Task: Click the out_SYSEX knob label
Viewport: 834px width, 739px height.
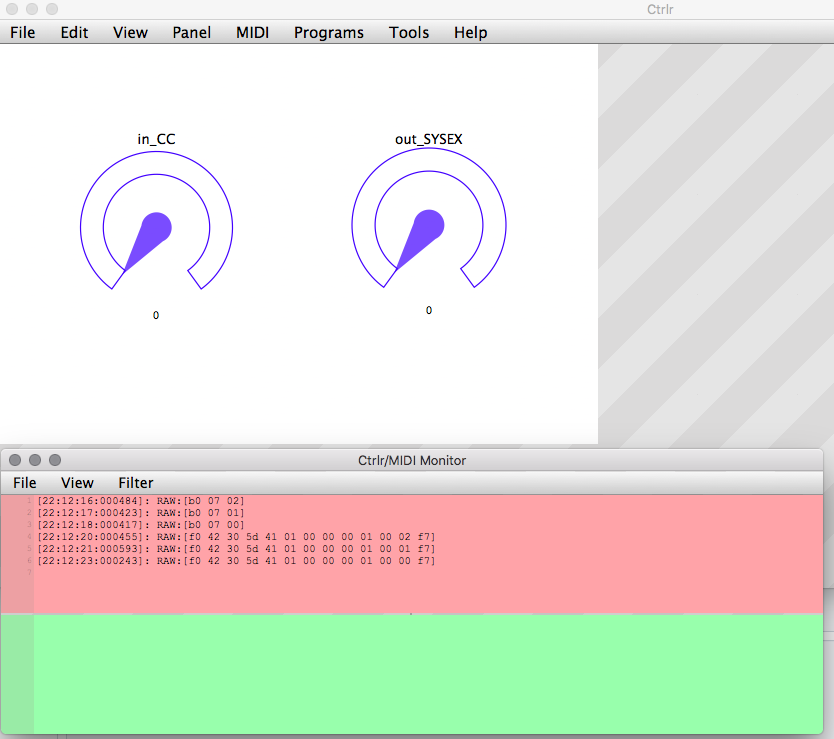Action: click(x=429, y=139)
